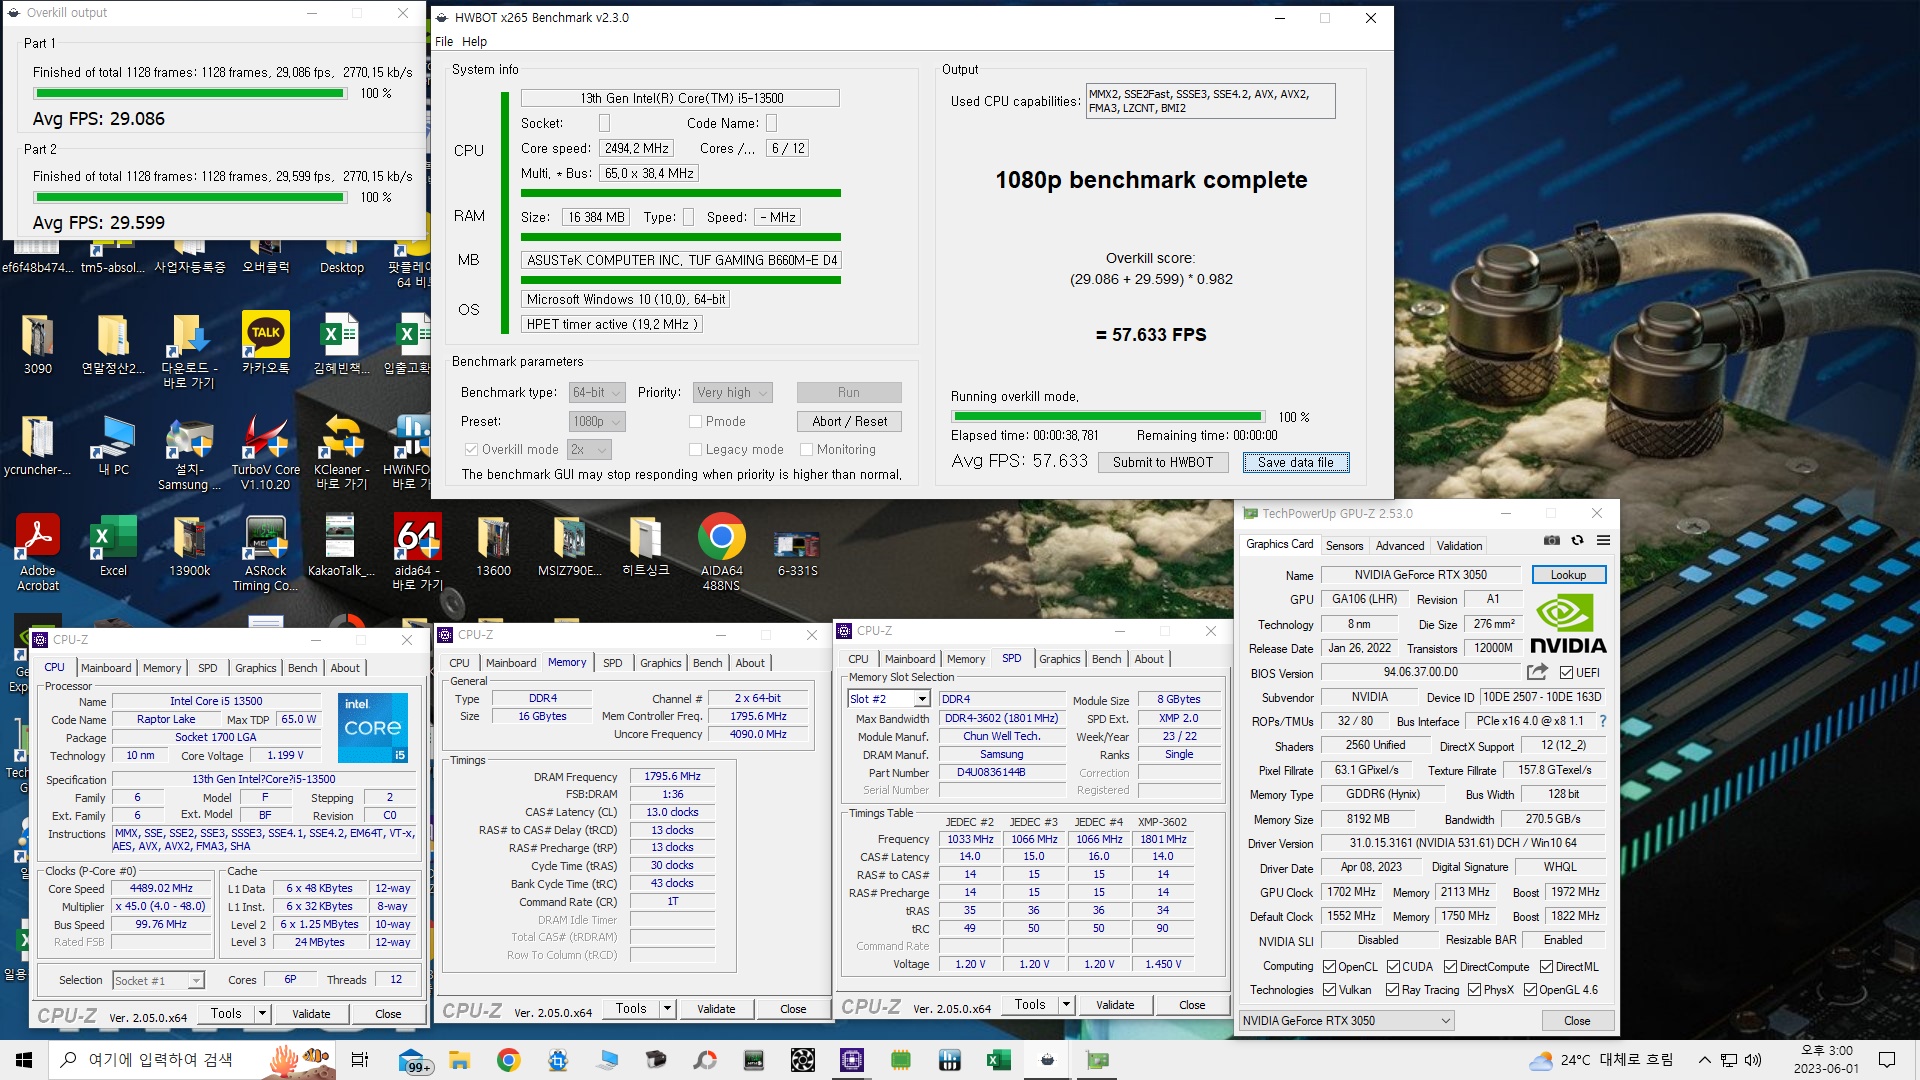Open the Mail app in the taskbar
This screenshot has width=1920, height=1080.
click(x=413, y=1060)
